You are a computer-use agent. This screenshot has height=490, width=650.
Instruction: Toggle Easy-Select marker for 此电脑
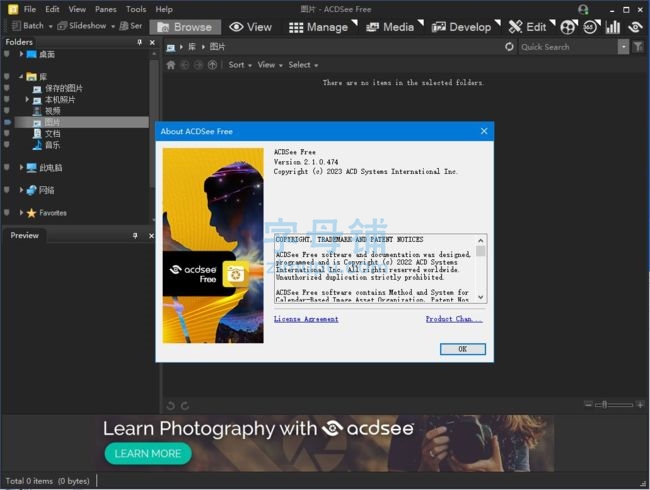tap(7, 167)
